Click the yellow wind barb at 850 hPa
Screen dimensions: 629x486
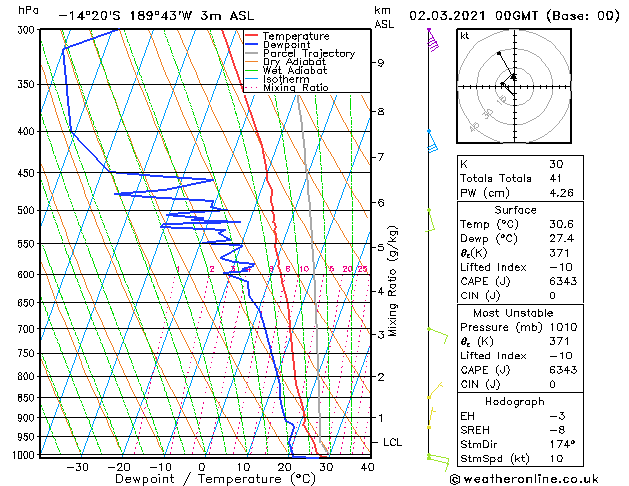[435, 391]
